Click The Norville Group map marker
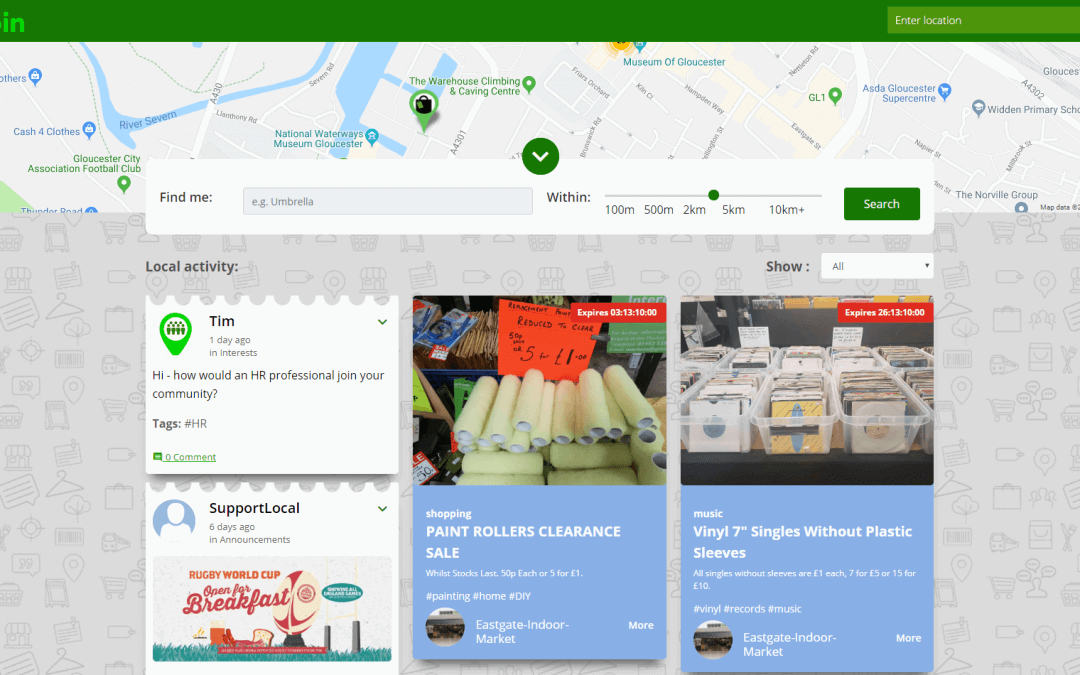The height and width of the screenshot is (675, 1080). click(x=1021, y=207)
